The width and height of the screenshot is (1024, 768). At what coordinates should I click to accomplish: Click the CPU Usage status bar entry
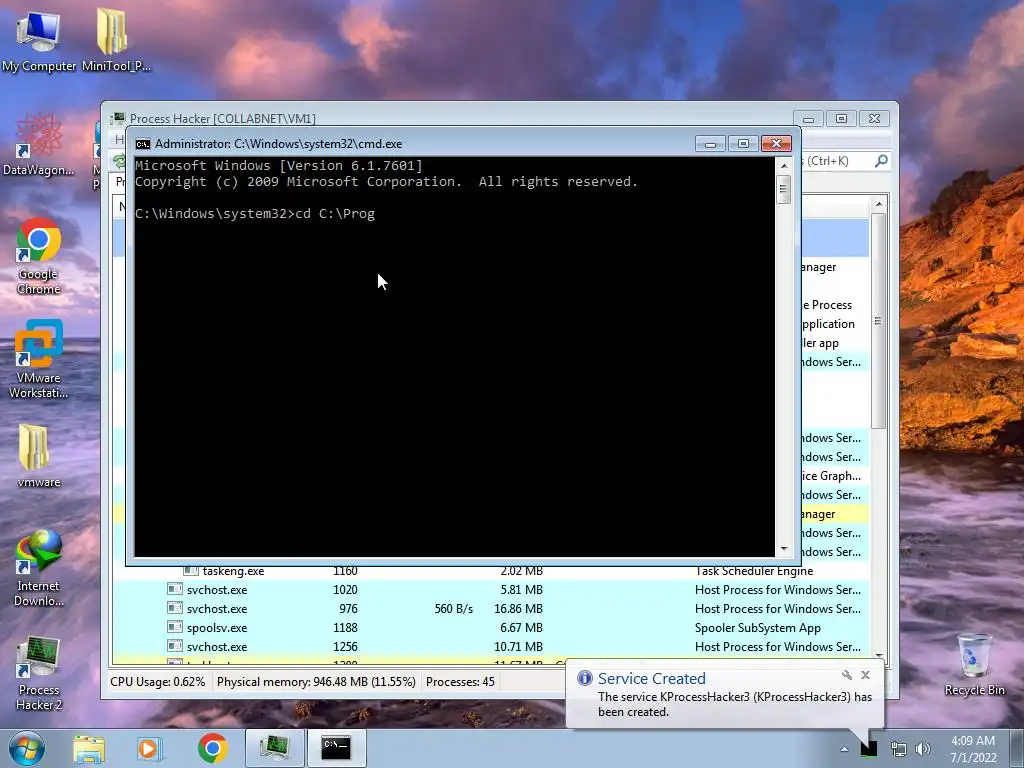157,682
